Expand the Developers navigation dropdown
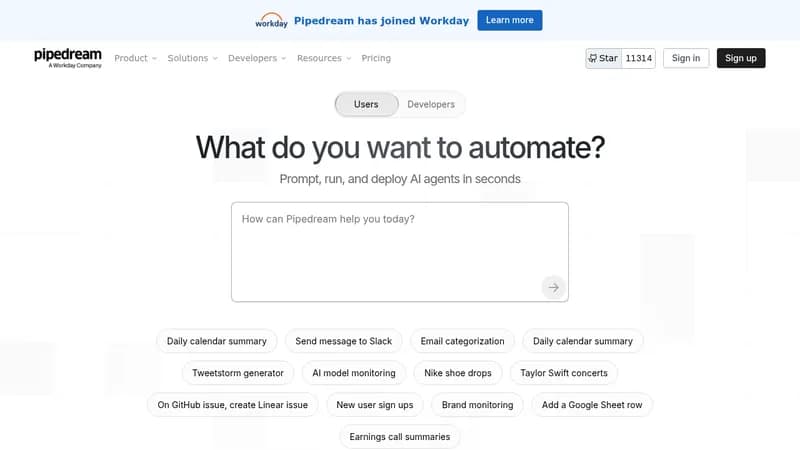This screenshot has height=450, width=800. point(257,58)
